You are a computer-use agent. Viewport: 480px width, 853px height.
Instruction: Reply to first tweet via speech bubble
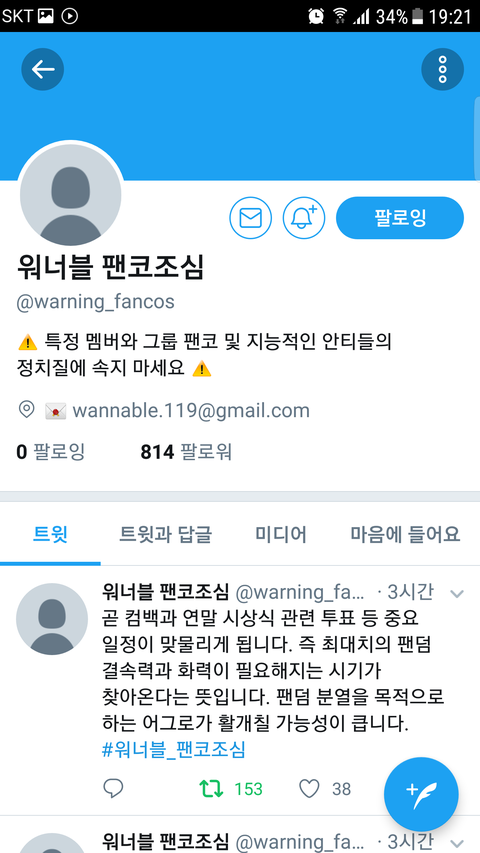[113, 788]
